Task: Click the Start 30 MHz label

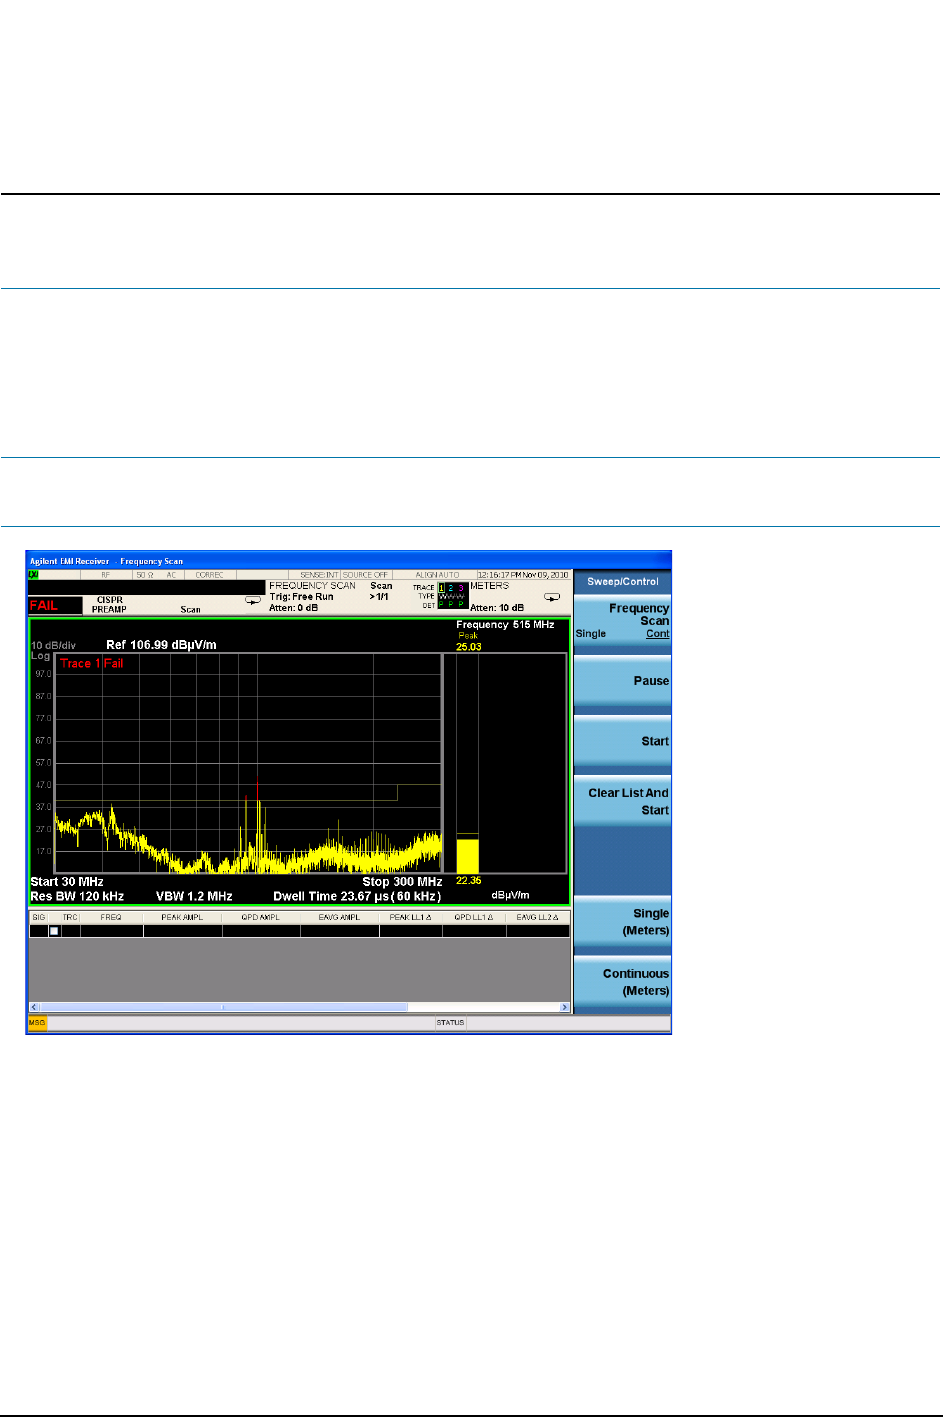Action: 67,882
